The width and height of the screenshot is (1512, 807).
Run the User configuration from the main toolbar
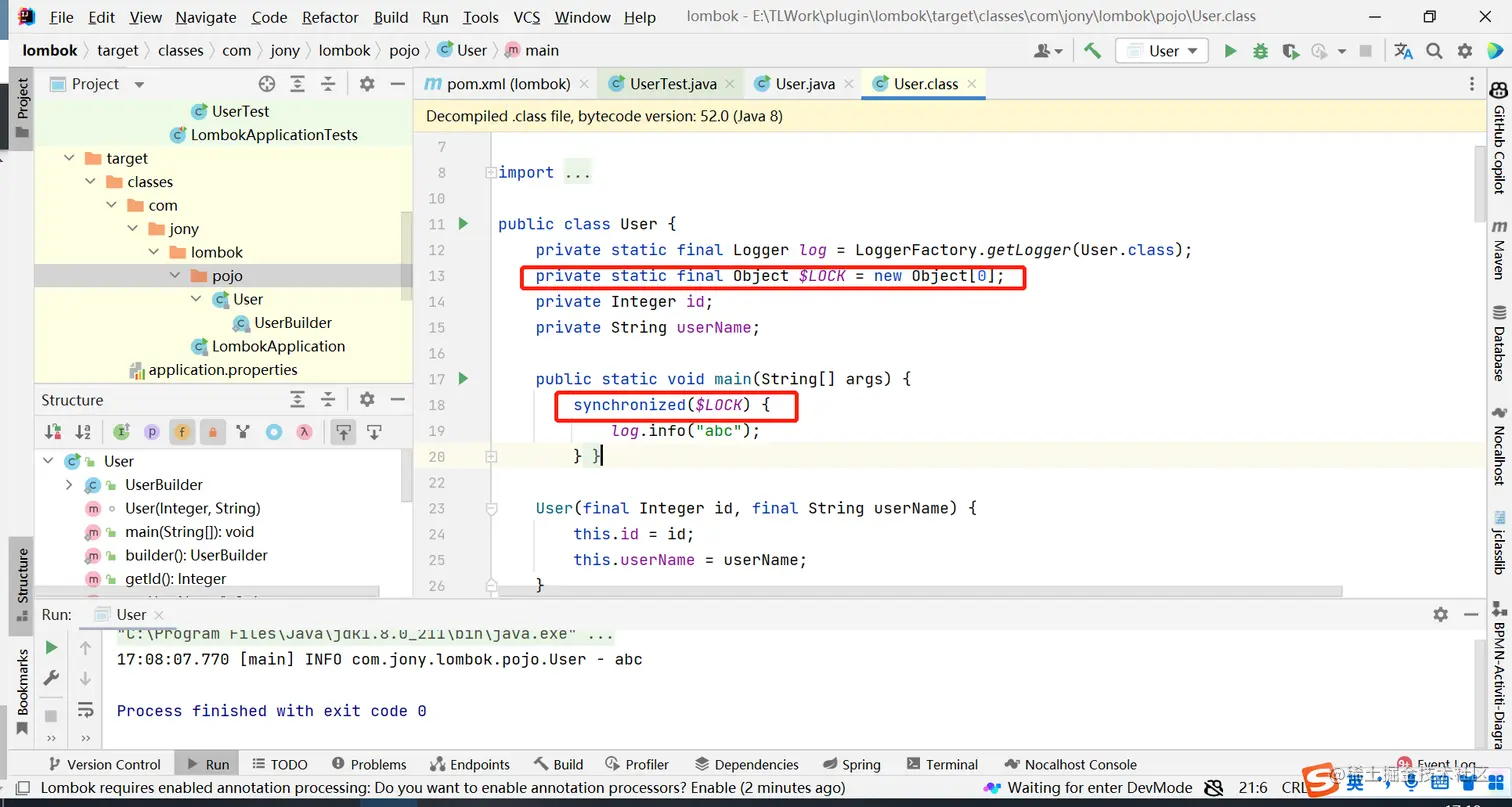click(1231, 51)
